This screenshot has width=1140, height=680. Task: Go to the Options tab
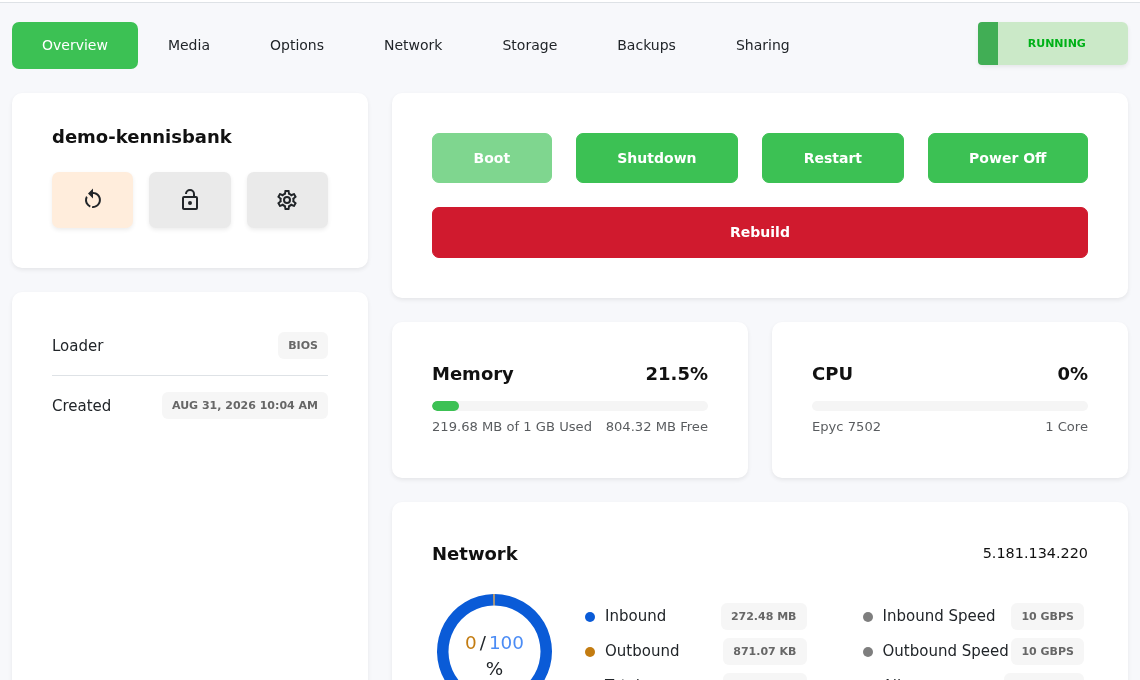click(x=297, y=45)
